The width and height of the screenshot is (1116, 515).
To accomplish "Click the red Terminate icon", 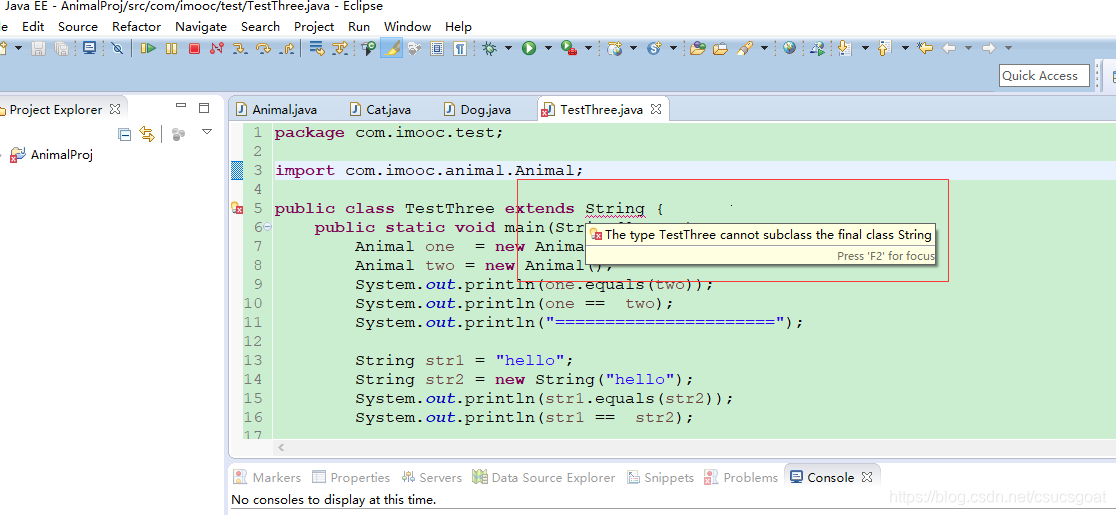I will [x=194, y=48].
